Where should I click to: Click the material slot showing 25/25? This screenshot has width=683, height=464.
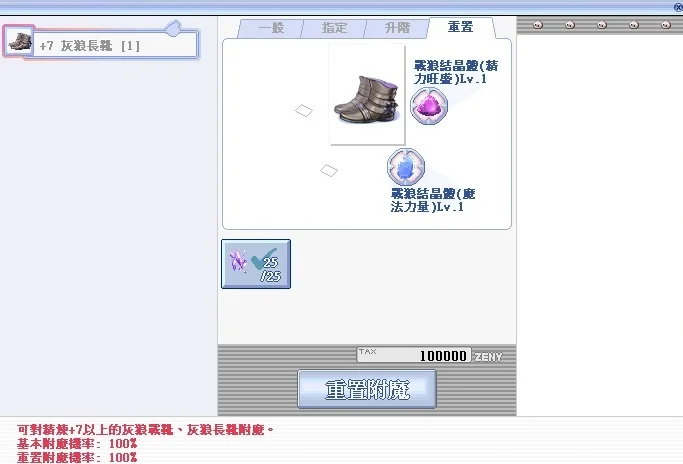point(256,264)
